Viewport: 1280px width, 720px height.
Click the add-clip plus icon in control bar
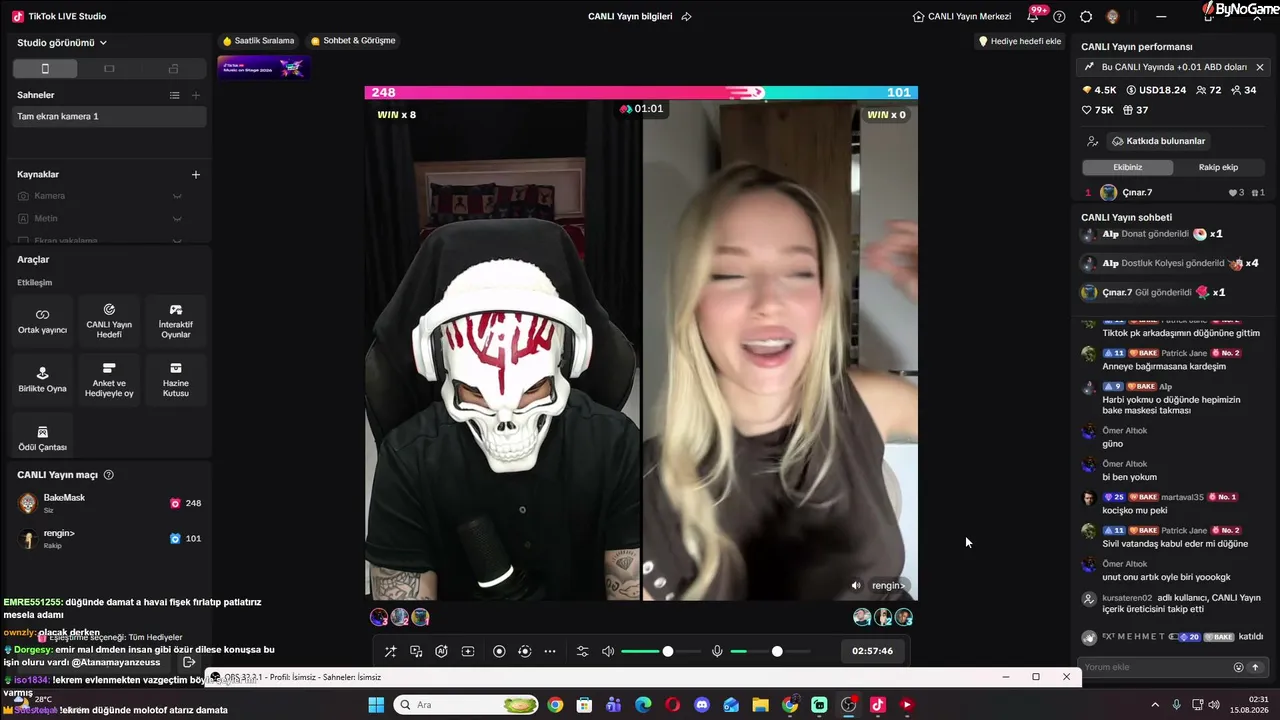tap(468, 651)
